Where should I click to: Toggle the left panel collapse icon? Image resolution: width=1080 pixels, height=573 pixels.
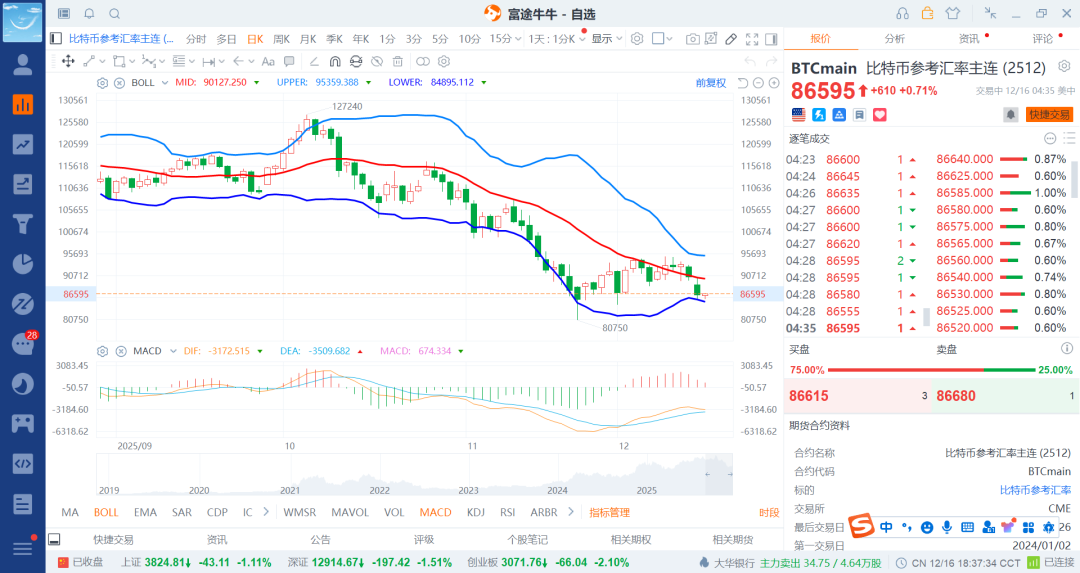[x=56, y=39]
